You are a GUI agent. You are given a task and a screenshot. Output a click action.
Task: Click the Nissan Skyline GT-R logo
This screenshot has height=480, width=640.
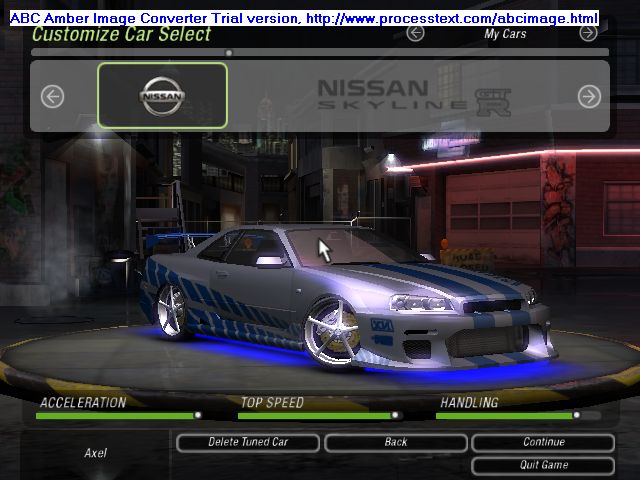pyautogui.click(x=413, y=97)
